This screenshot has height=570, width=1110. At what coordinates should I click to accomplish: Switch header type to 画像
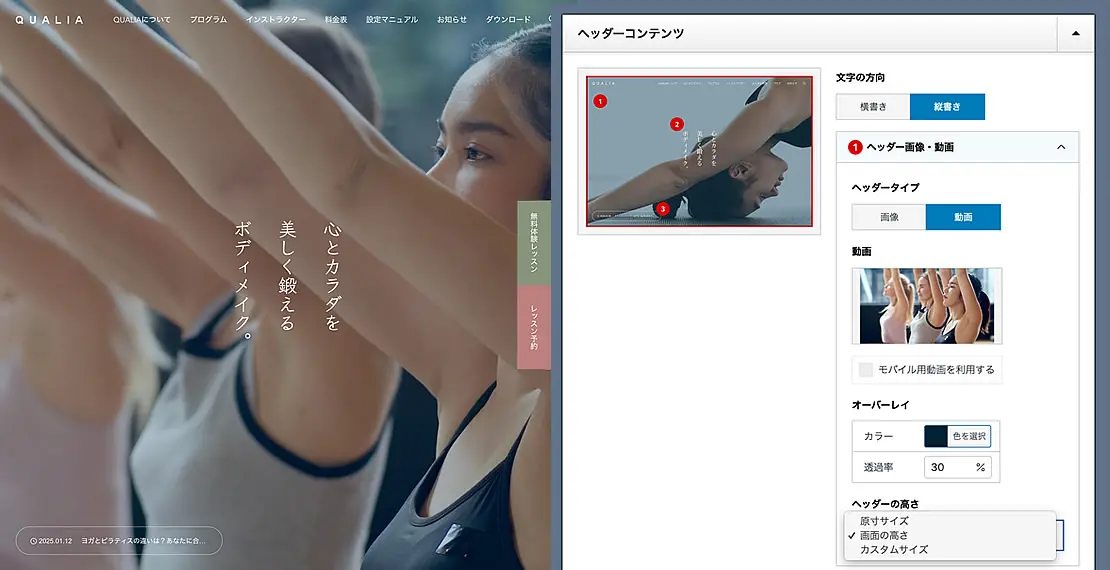click(x=888, y=217)
